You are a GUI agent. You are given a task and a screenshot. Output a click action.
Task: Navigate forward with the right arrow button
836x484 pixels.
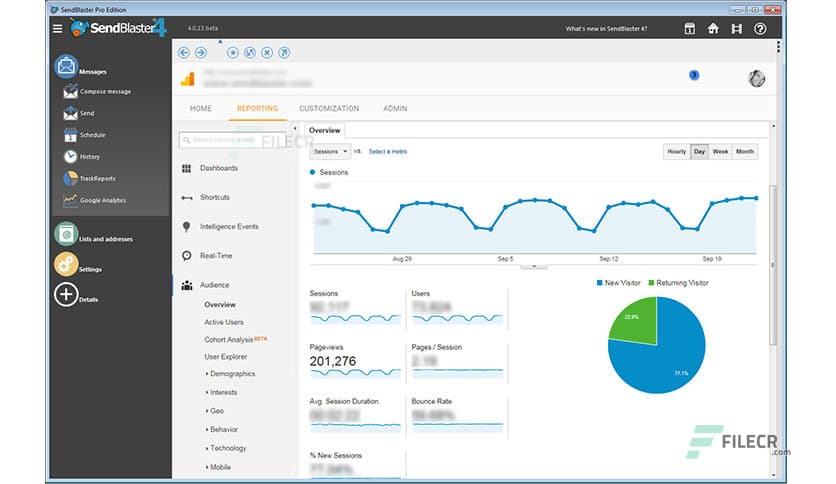(201, 52)
